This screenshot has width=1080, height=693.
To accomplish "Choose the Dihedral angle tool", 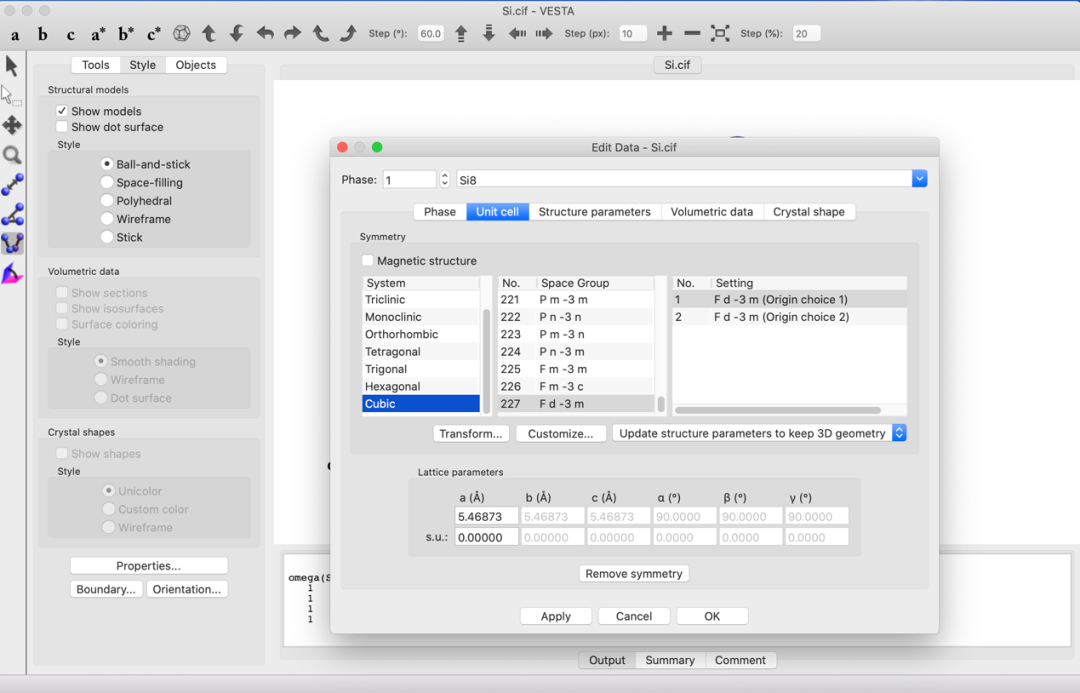I will click(x=12, y=243).
